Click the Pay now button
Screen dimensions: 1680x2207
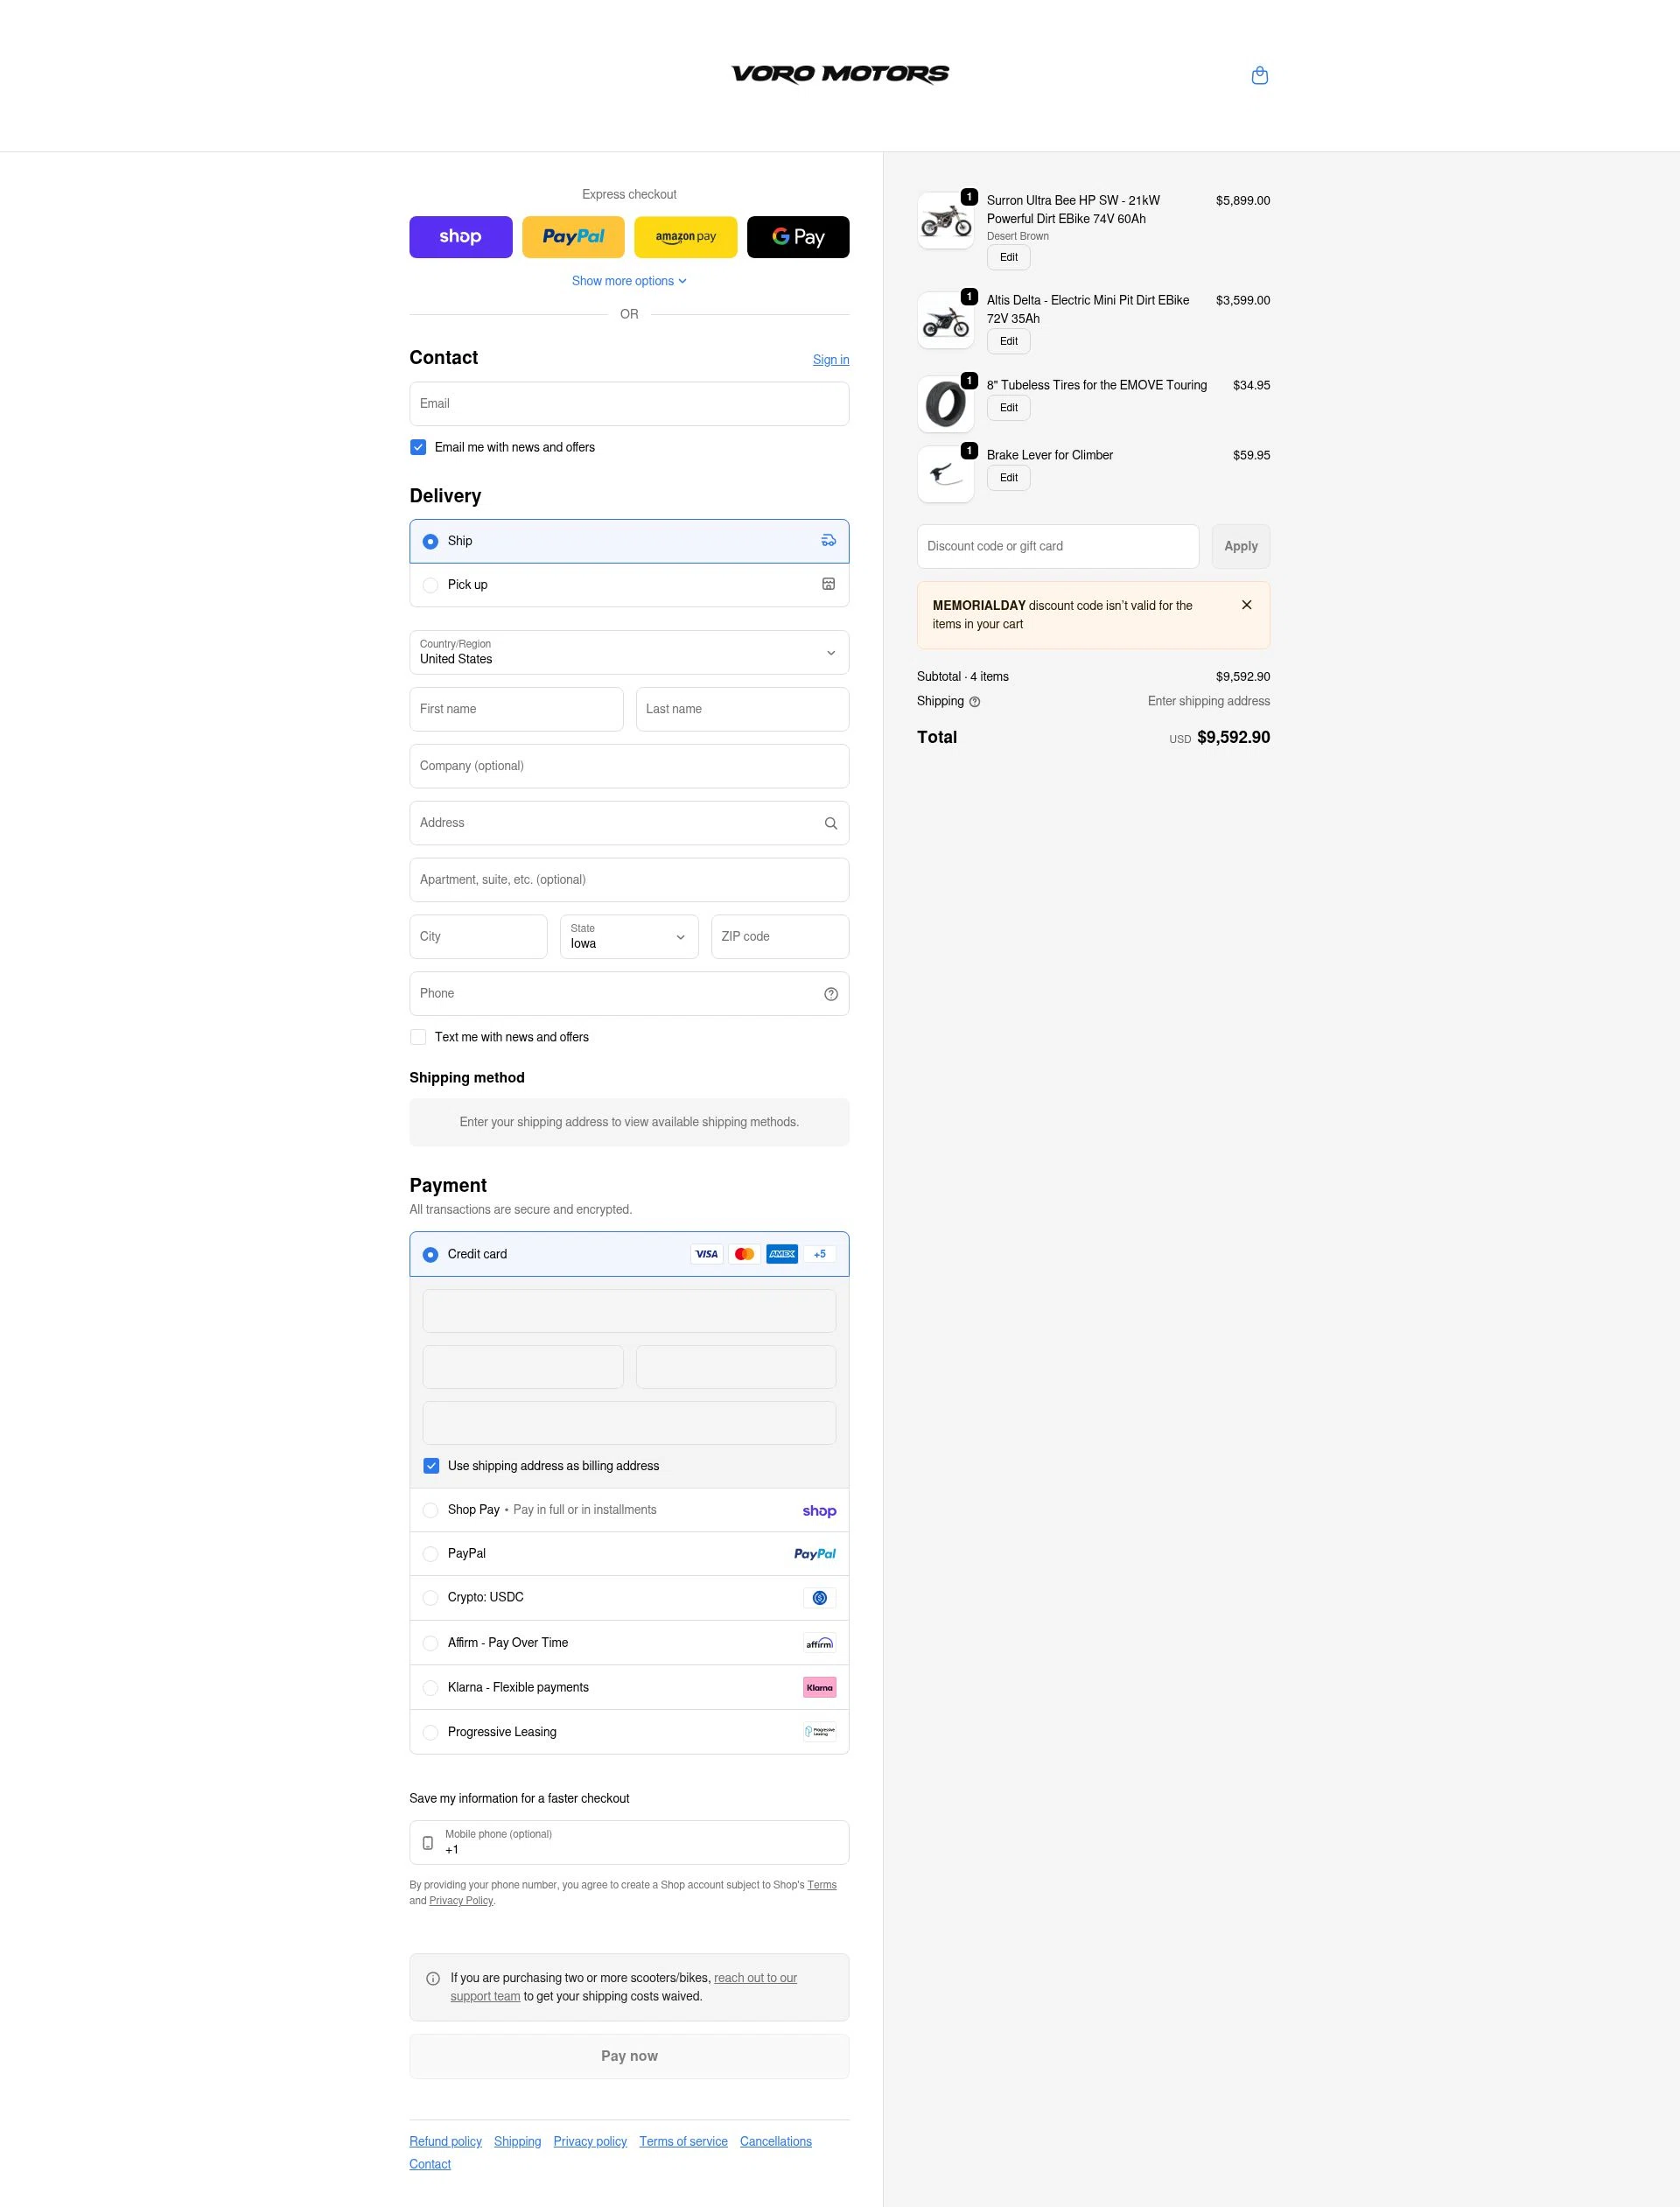click(x=629, y=2056)
